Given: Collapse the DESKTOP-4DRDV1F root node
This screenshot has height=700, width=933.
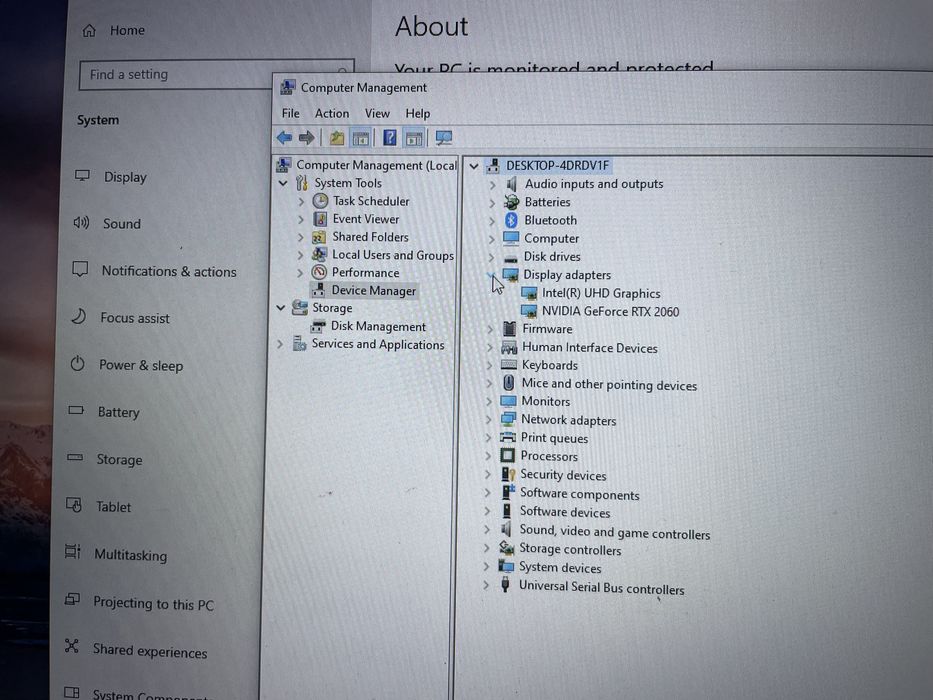Looking at the screenshot, I should (x=474, y=167).
